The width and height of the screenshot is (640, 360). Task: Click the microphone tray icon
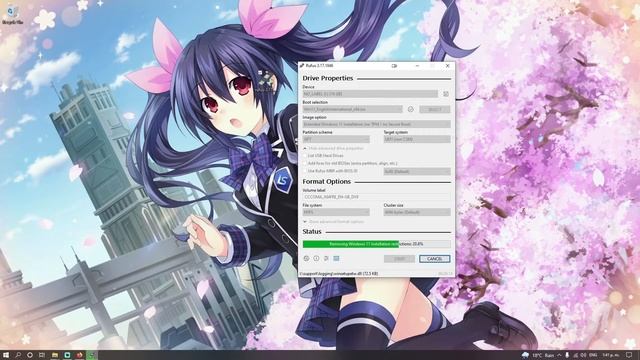coord(567,356)
